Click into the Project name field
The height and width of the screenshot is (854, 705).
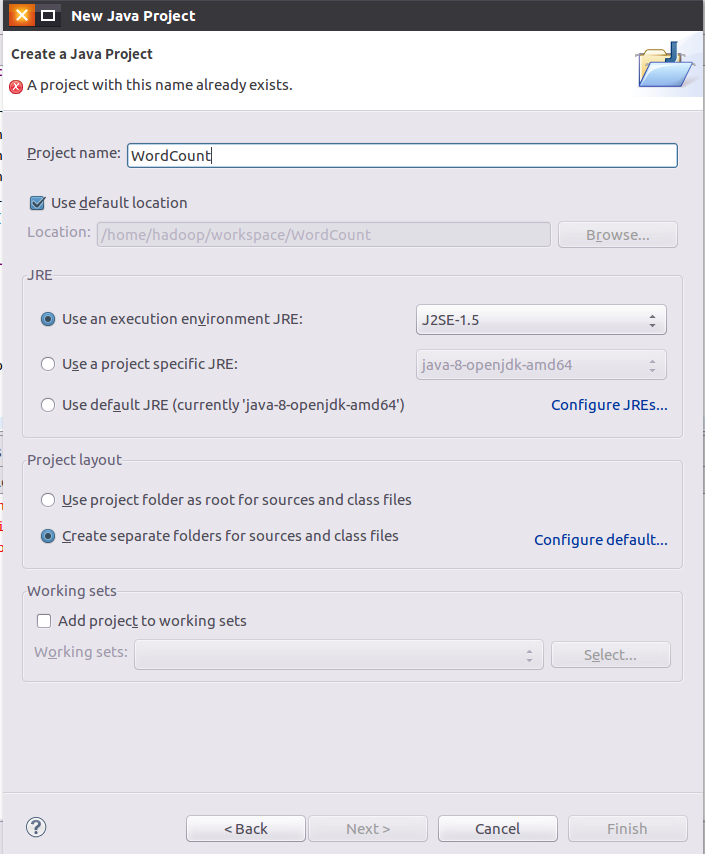pyautogui.click(x=402, y=155)
